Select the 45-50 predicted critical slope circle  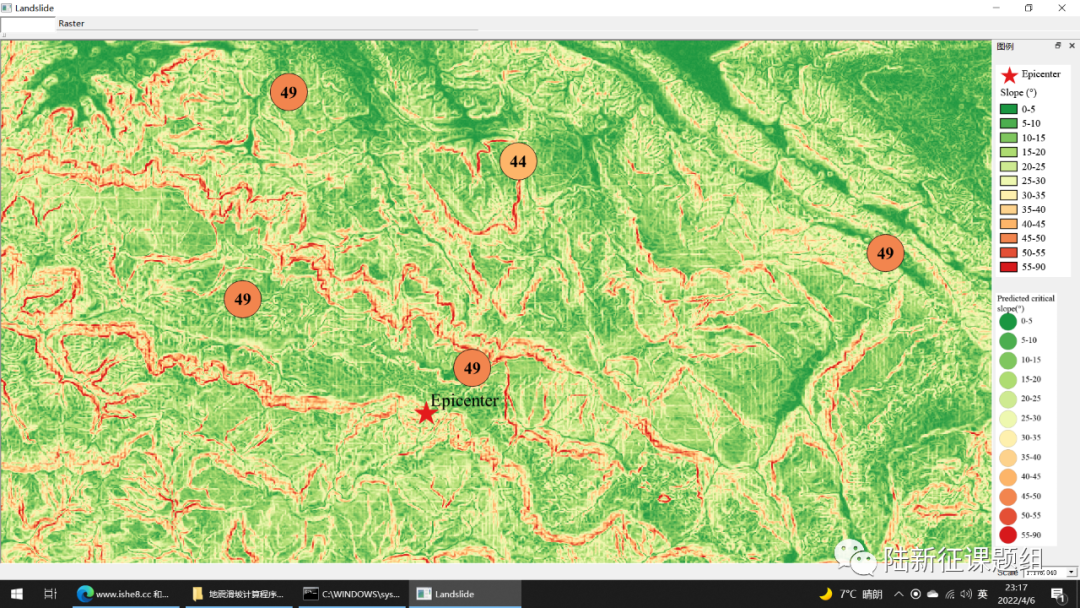click(x=1008, y=496)
